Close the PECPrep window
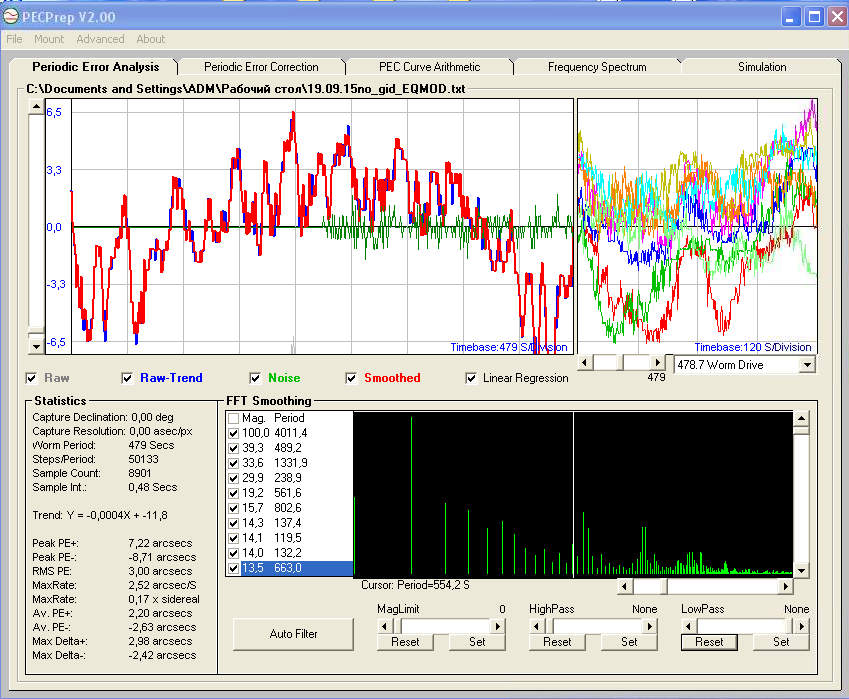The height and width of the screenshot is (699, 849). point(837,17)
